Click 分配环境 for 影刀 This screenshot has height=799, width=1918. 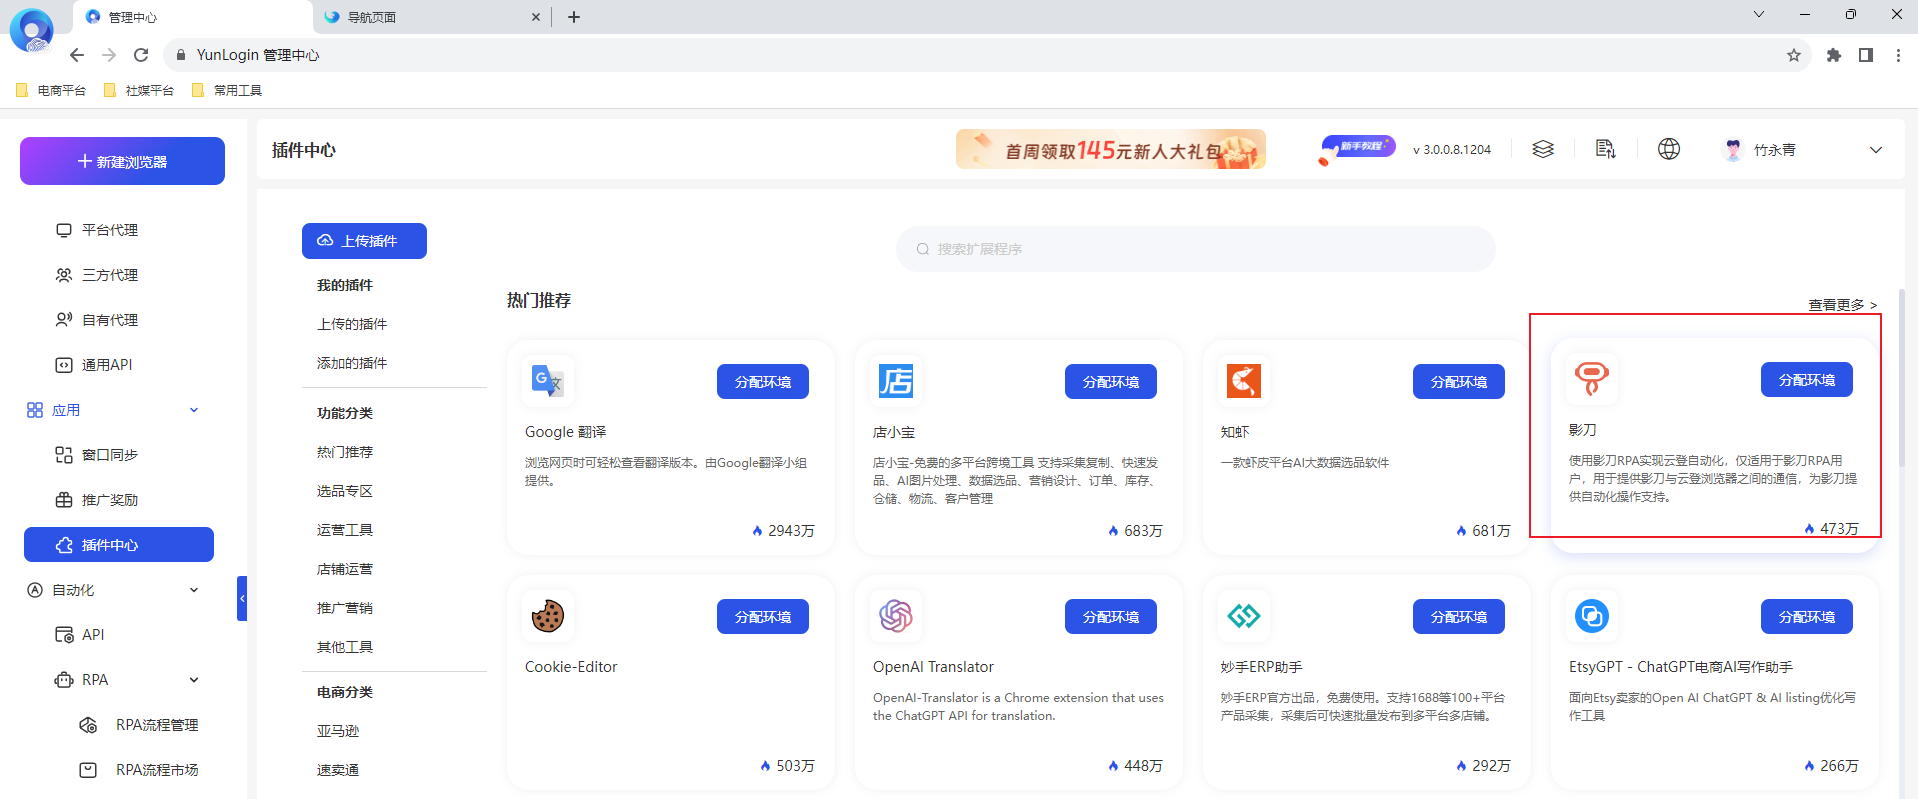pyautogui.click(x=1807, y=380)
